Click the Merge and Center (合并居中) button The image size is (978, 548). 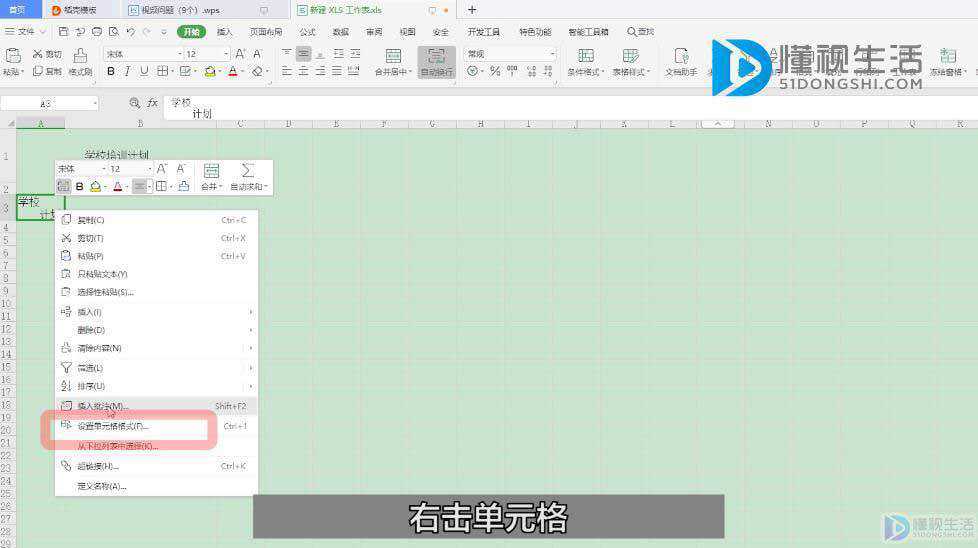(393, 62)
